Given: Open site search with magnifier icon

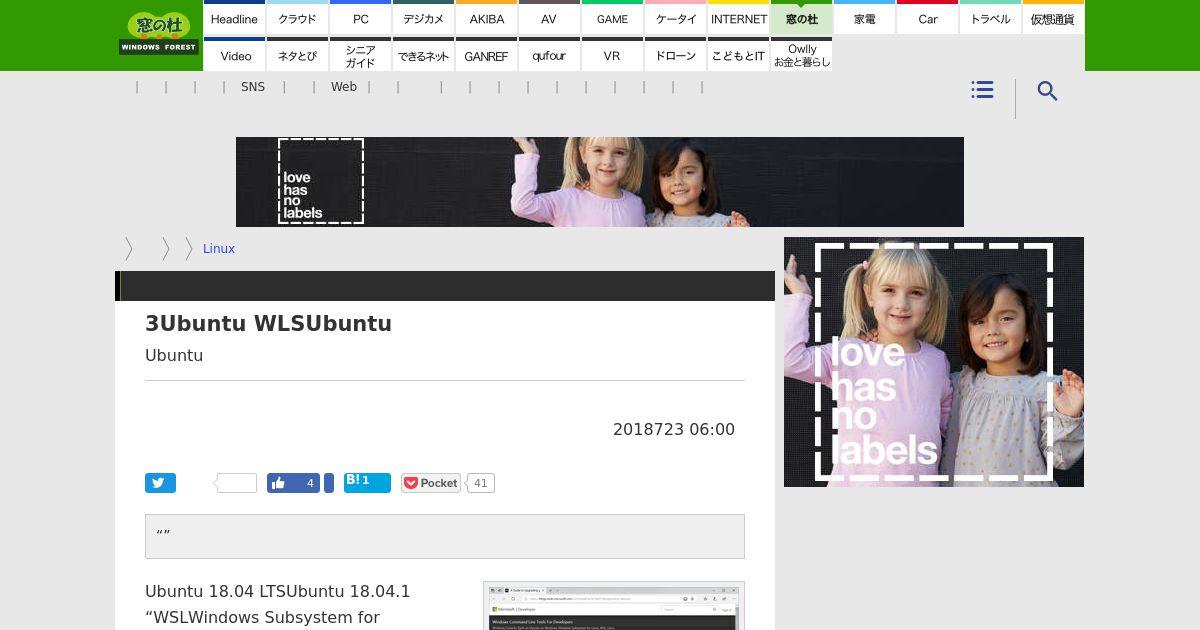Looking at the screenshot, I should click(x=1047, y=91).
